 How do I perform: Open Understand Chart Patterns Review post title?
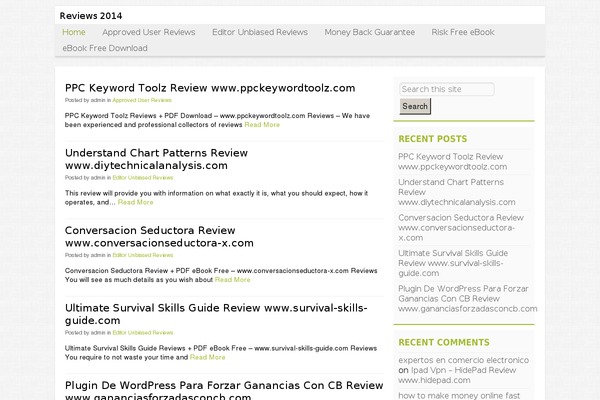pos(157,159)
